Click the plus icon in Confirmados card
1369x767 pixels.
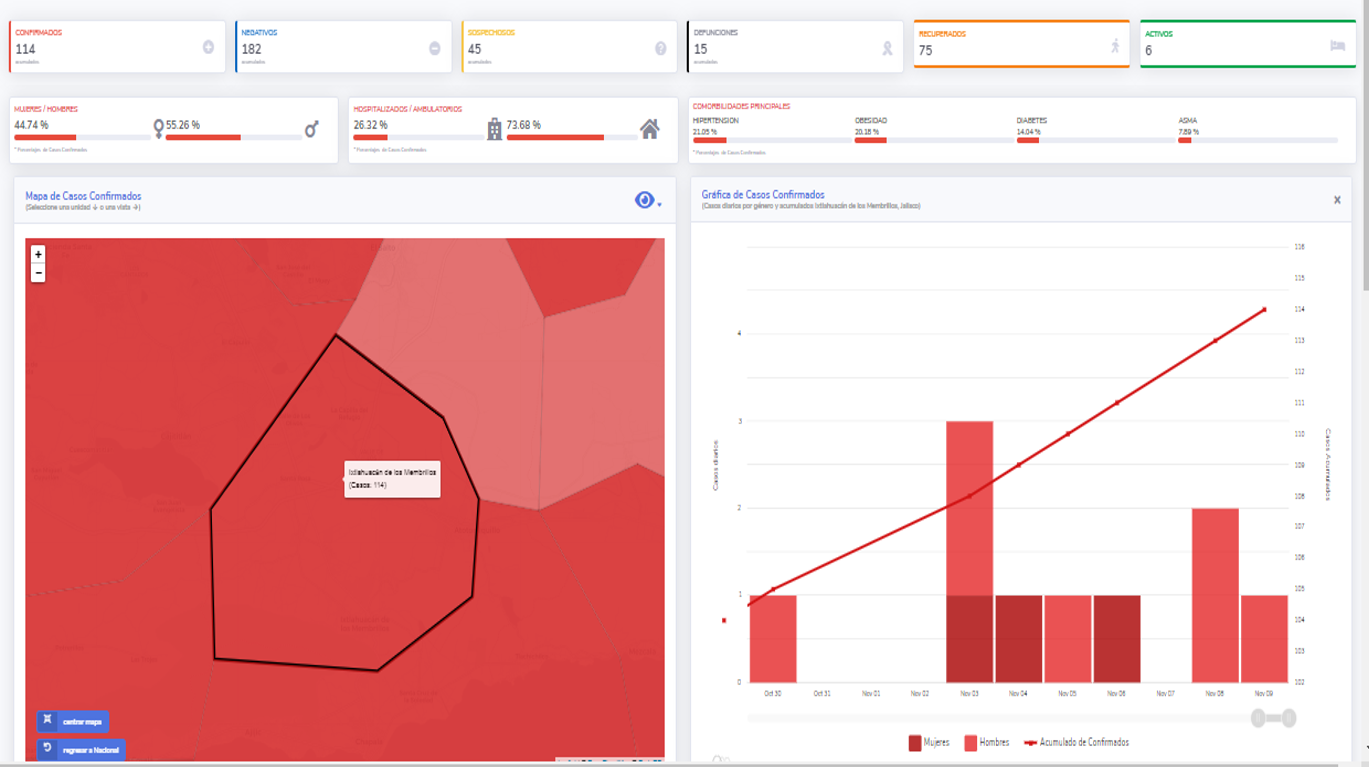coord(208,47)
